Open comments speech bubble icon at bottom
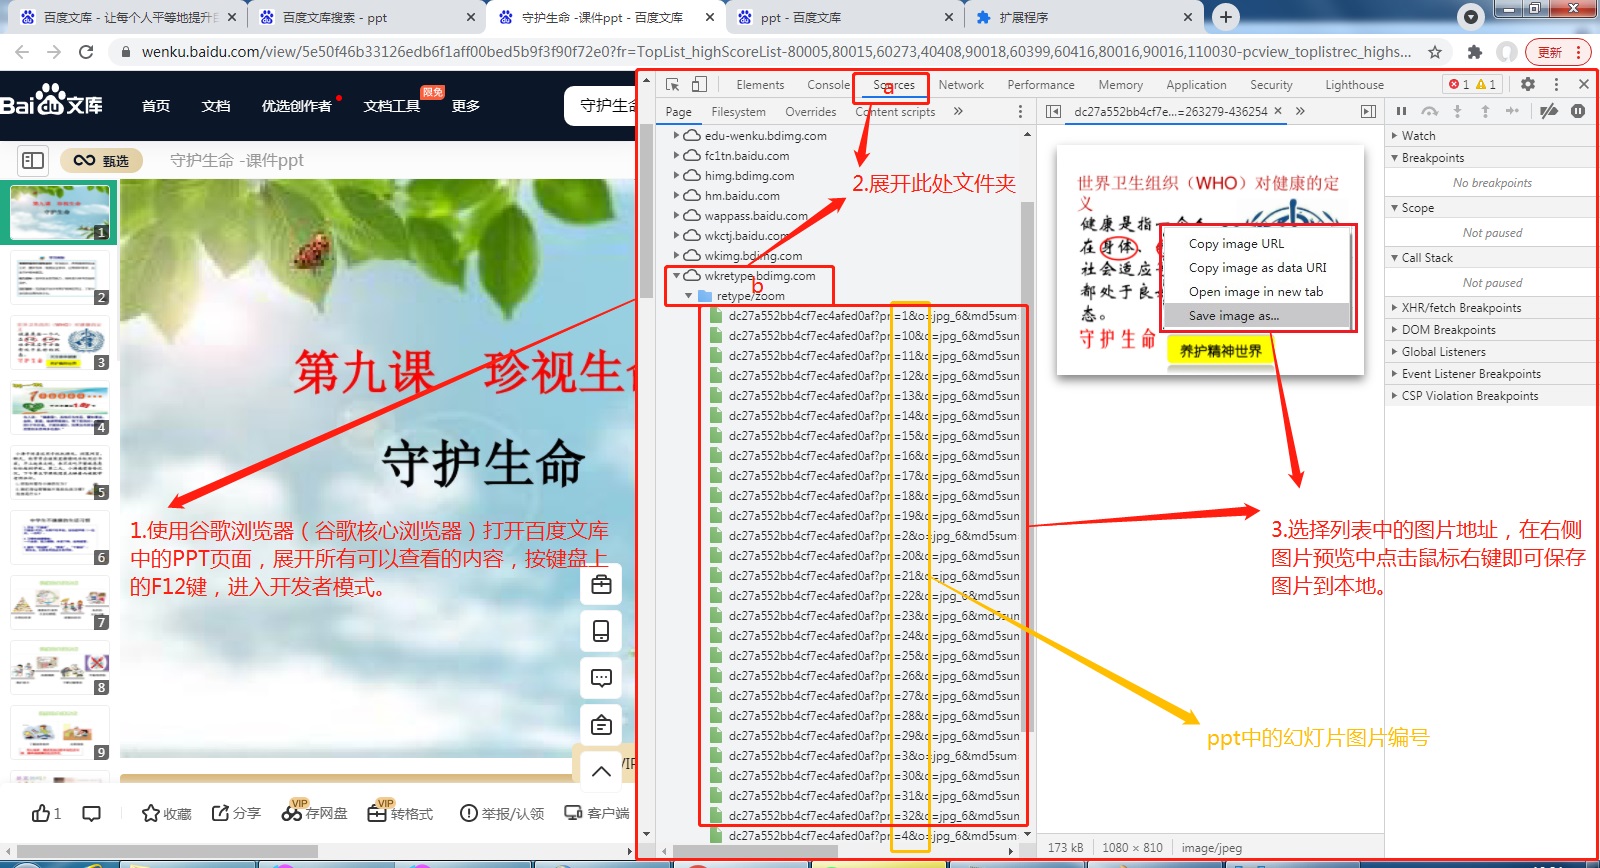Viewport: 1600px width, 868px height. 91,813
